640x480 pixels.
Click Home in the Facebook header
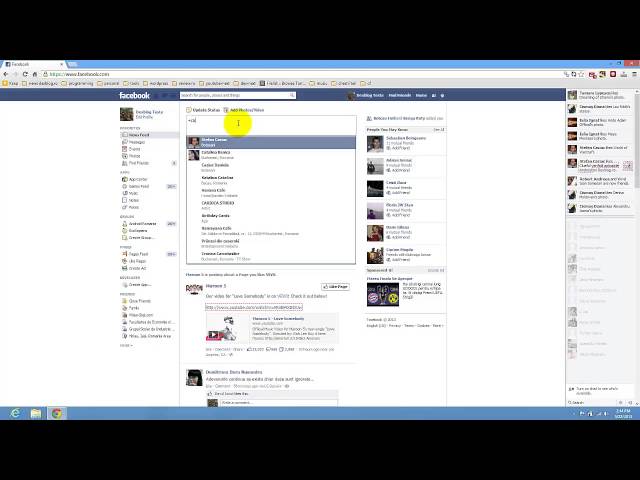(x=421, y=96)
